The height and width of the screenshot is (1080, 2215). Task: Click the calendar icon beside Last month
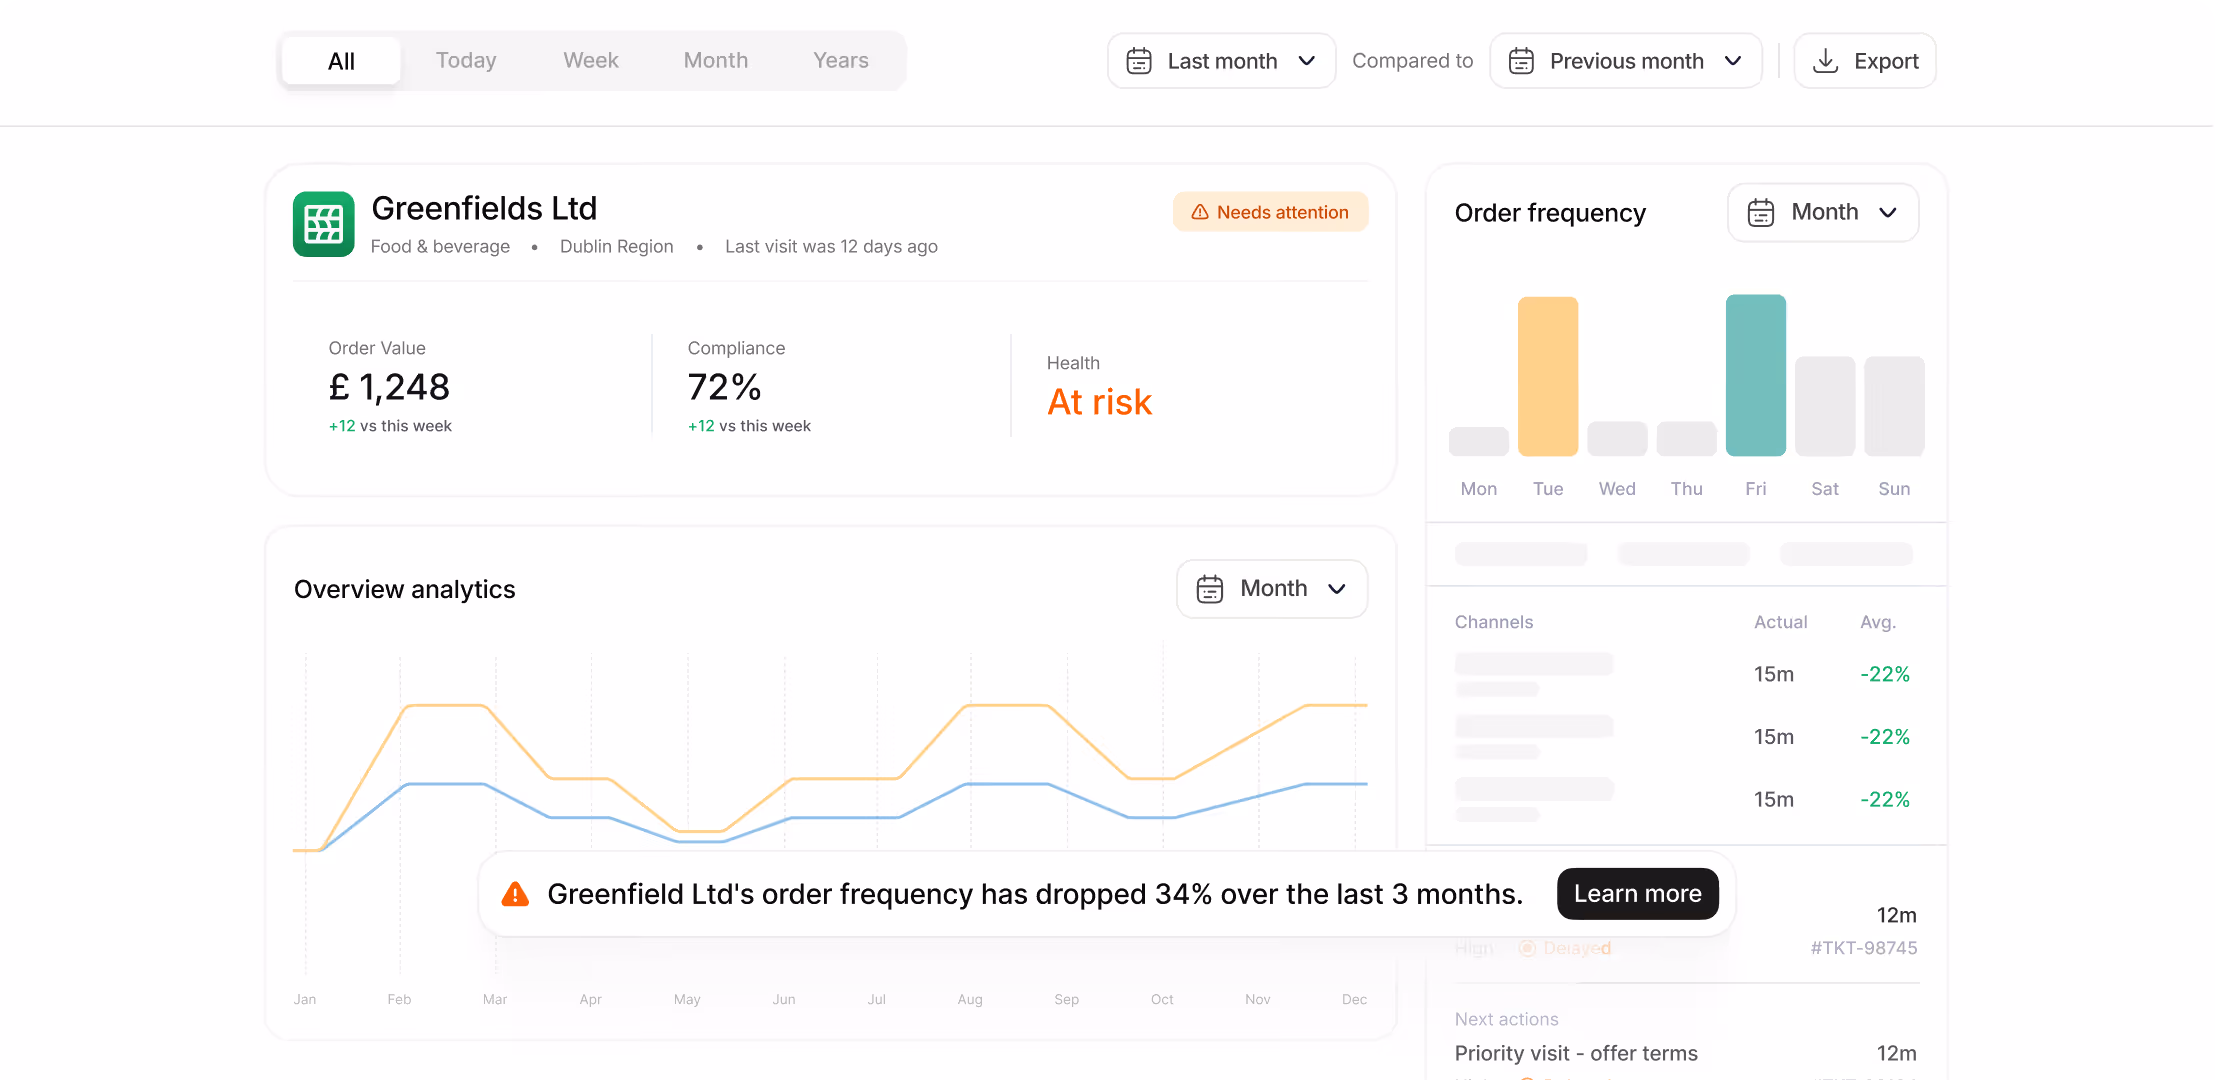coord(1139,61)
